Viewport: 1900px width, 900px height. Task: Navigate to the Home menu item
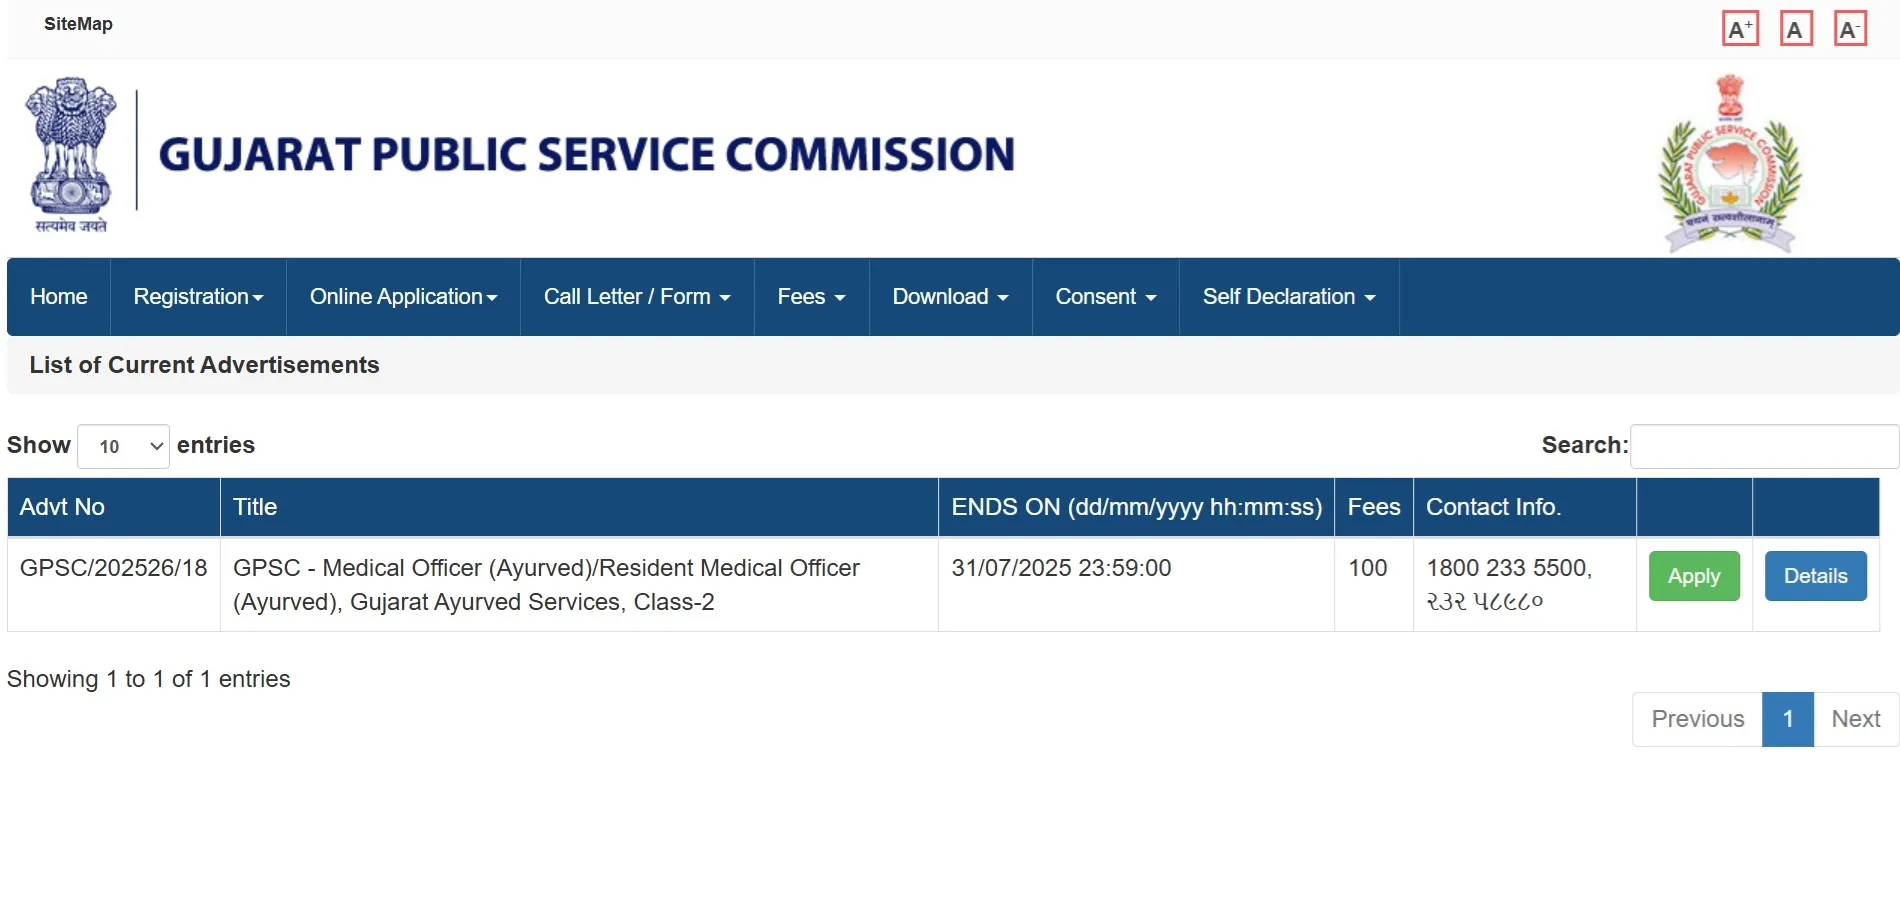click(x=57, y=297)
